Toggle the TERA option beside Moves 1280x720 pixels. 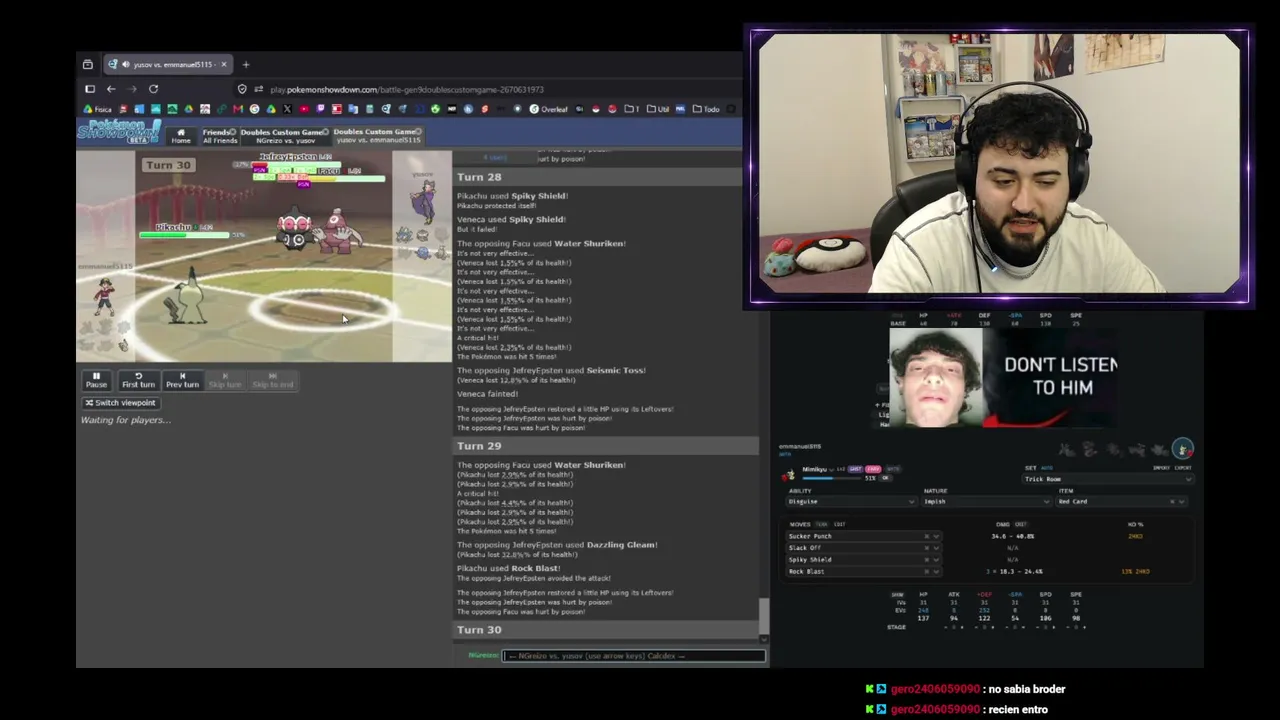823,525
